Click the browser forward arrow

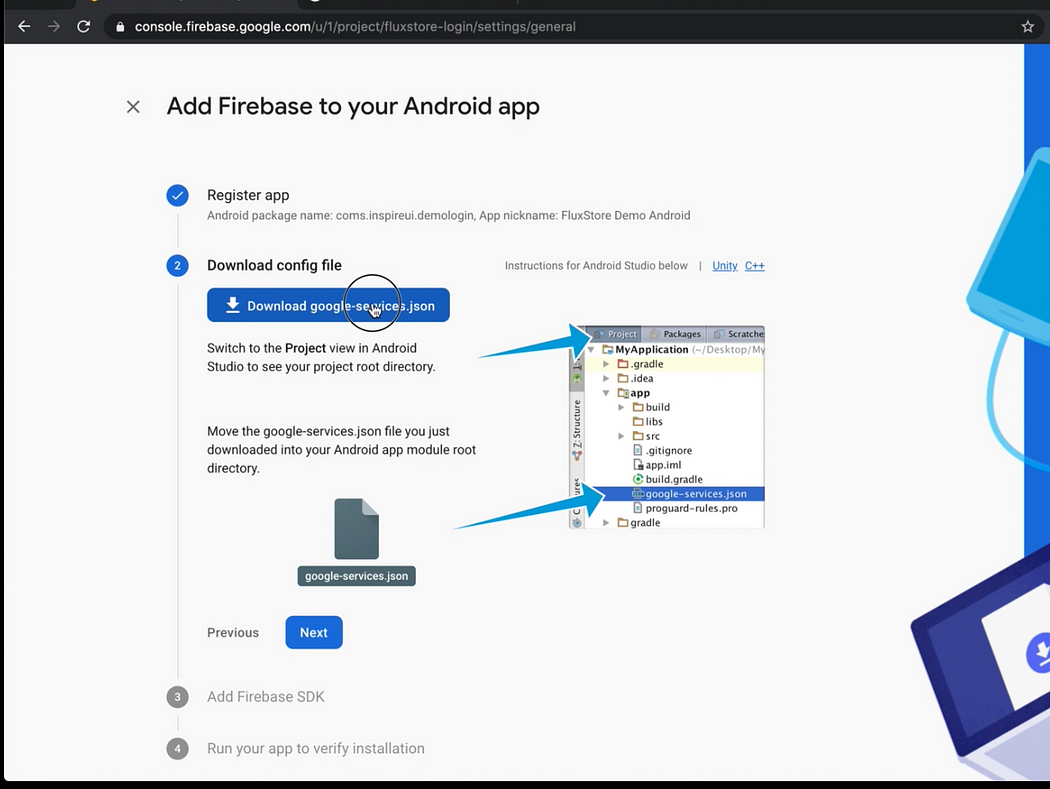tap(53, 27)
